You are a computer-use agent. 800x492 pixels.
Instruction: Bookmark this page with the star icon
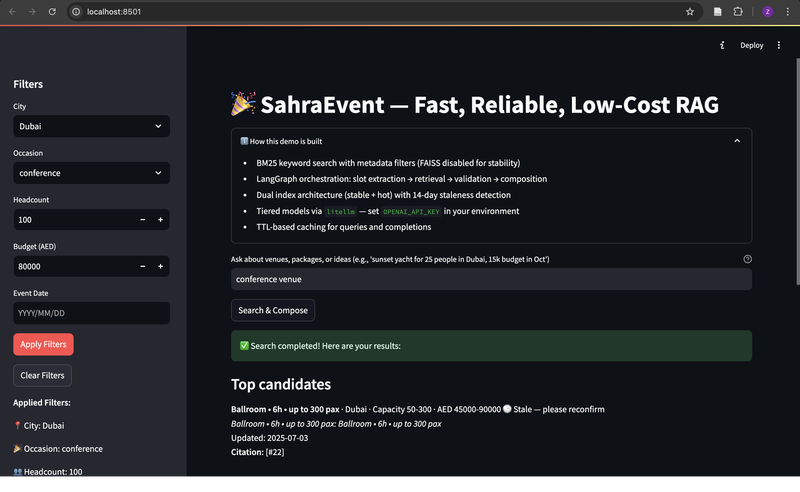coord(690,11)
